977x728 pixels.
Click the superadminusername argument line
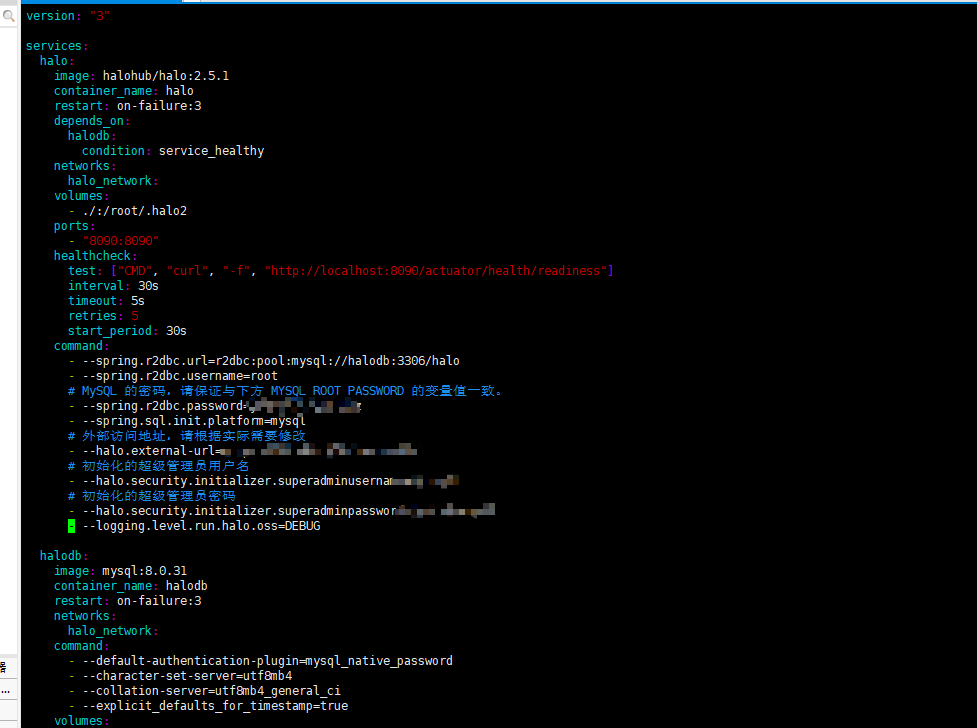coord(264,481)
